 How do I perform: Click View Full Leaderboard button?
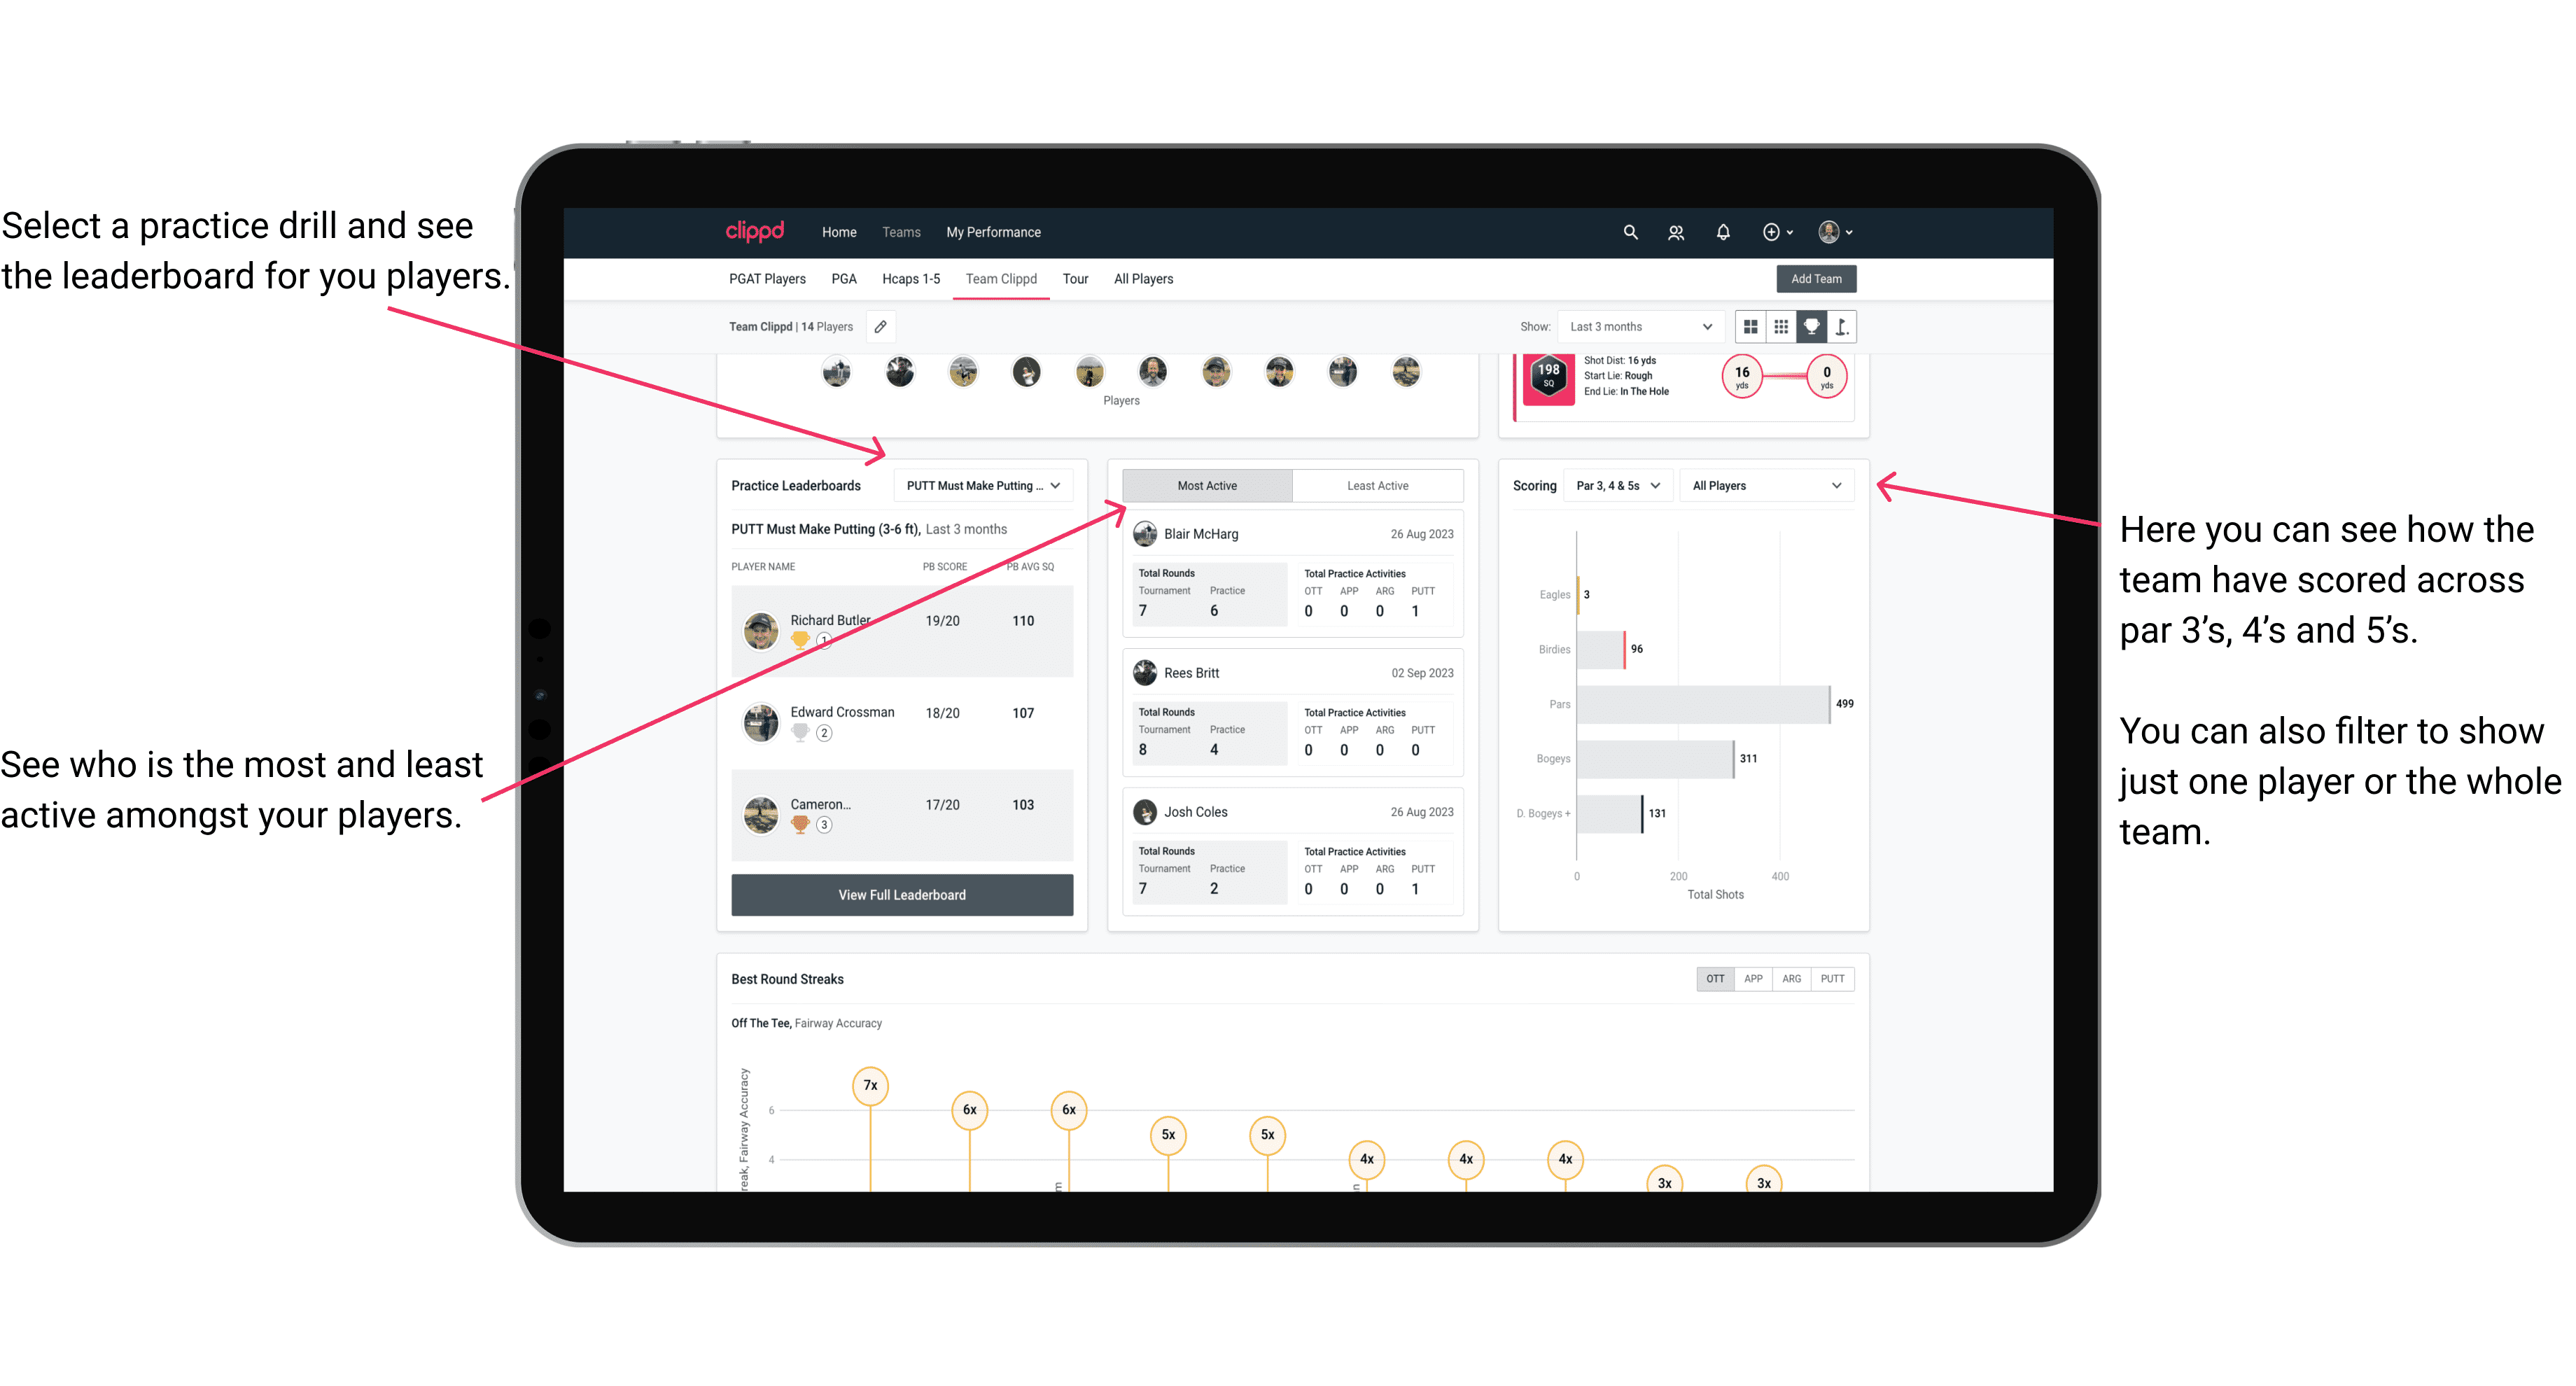coord(902,895)
